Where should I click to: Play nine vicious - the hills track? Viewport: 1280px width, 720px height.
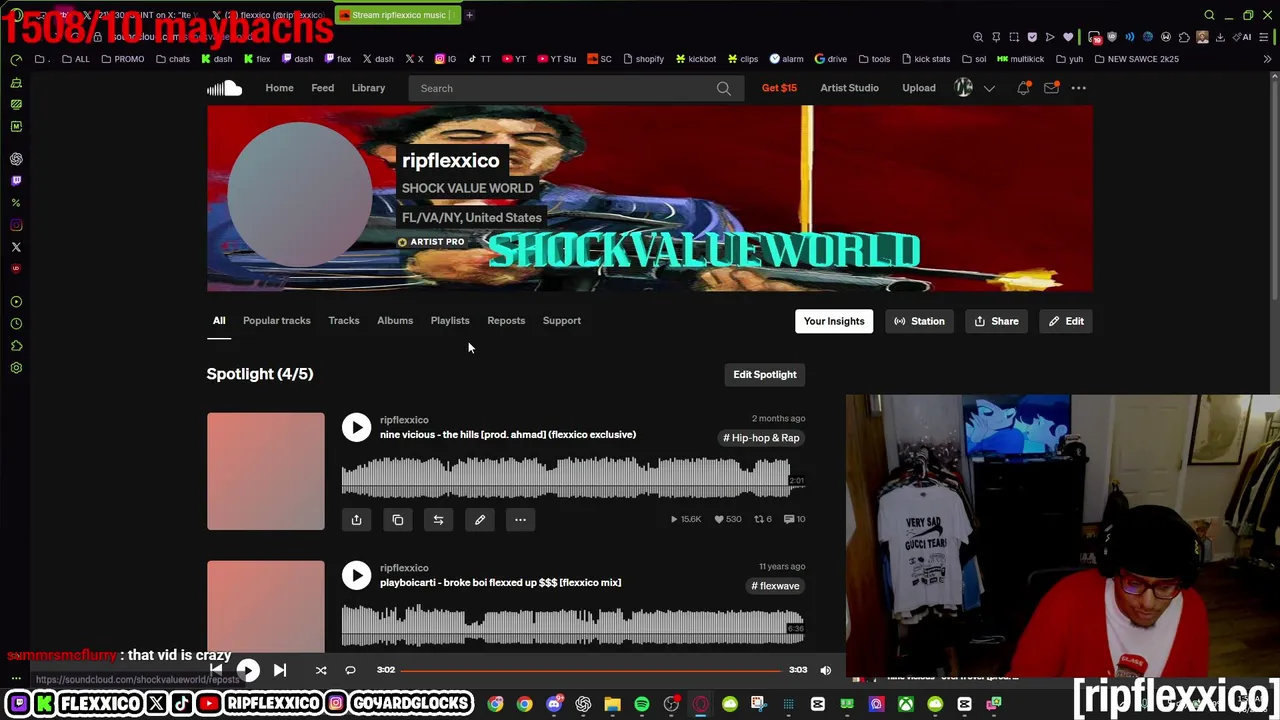click(356, 427)
